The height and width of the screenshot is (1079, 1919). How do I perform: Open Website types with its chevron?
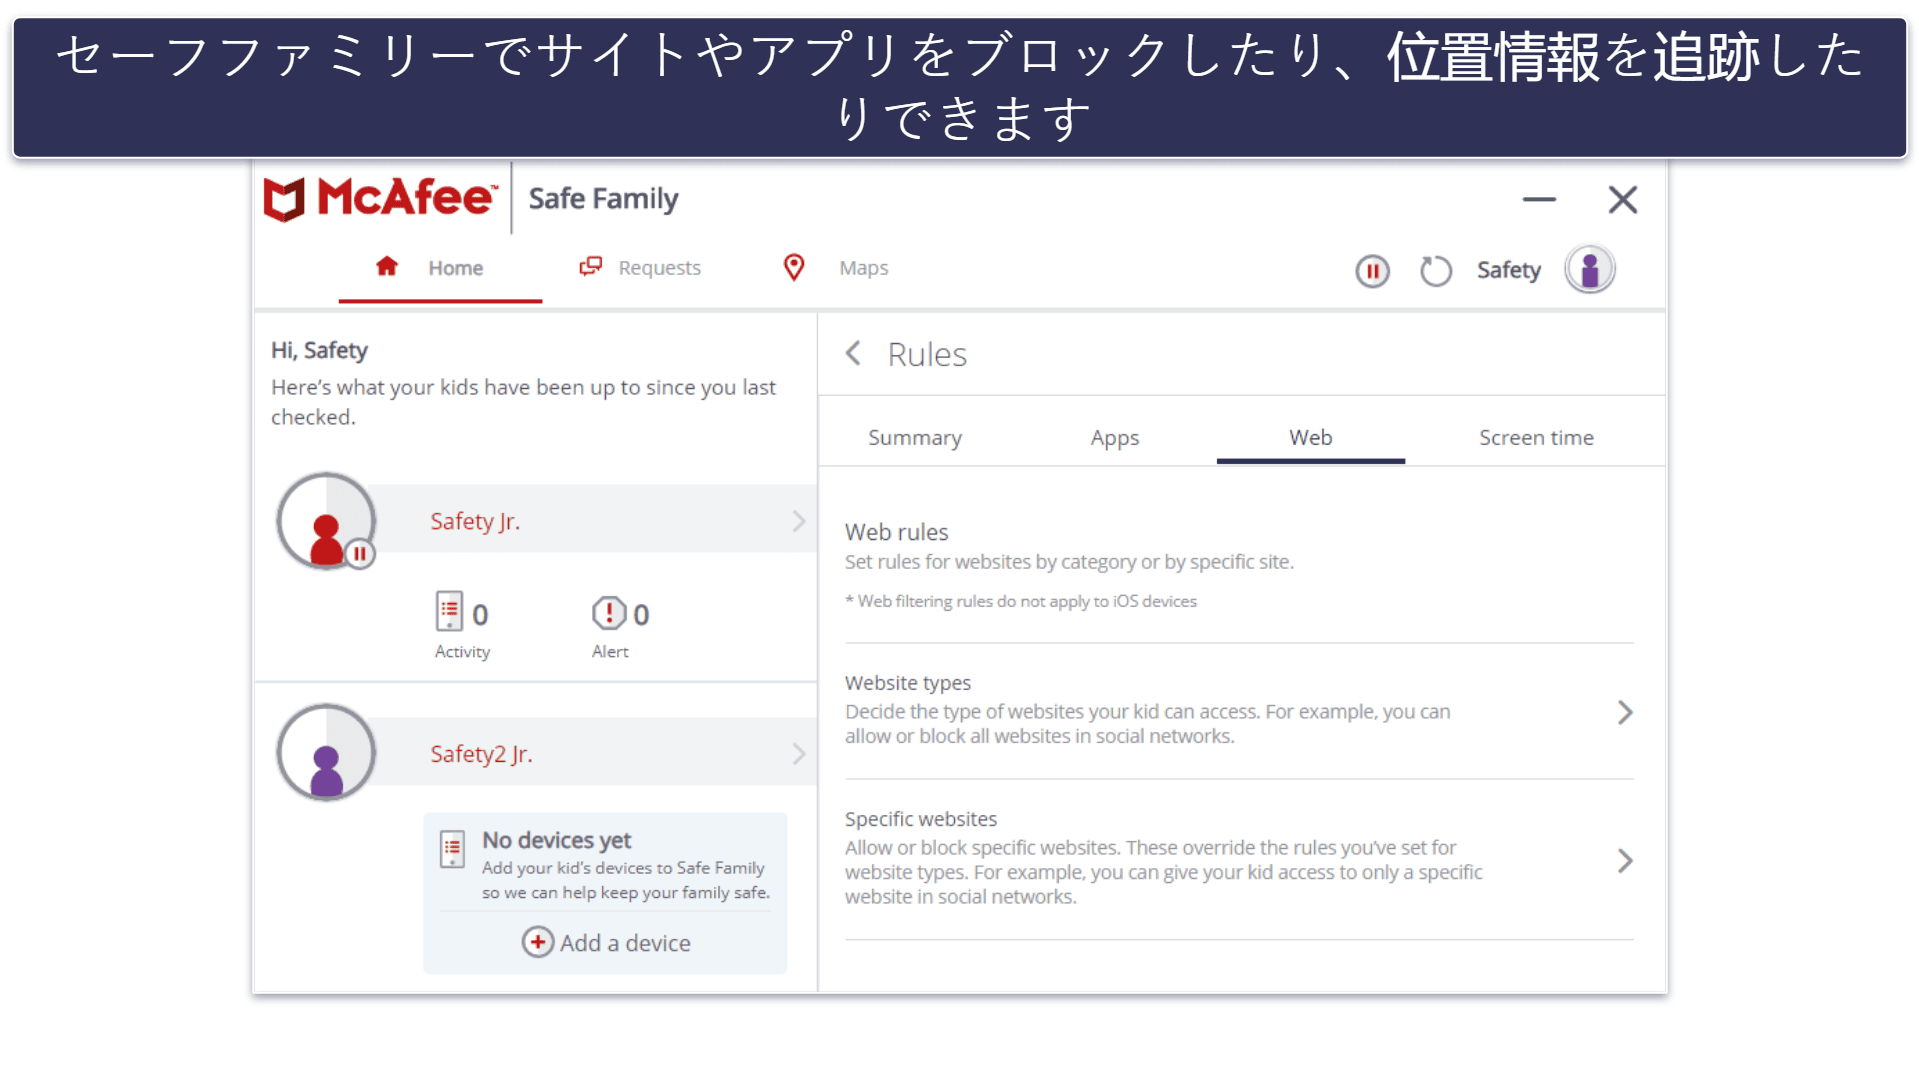click(1625, 712)
